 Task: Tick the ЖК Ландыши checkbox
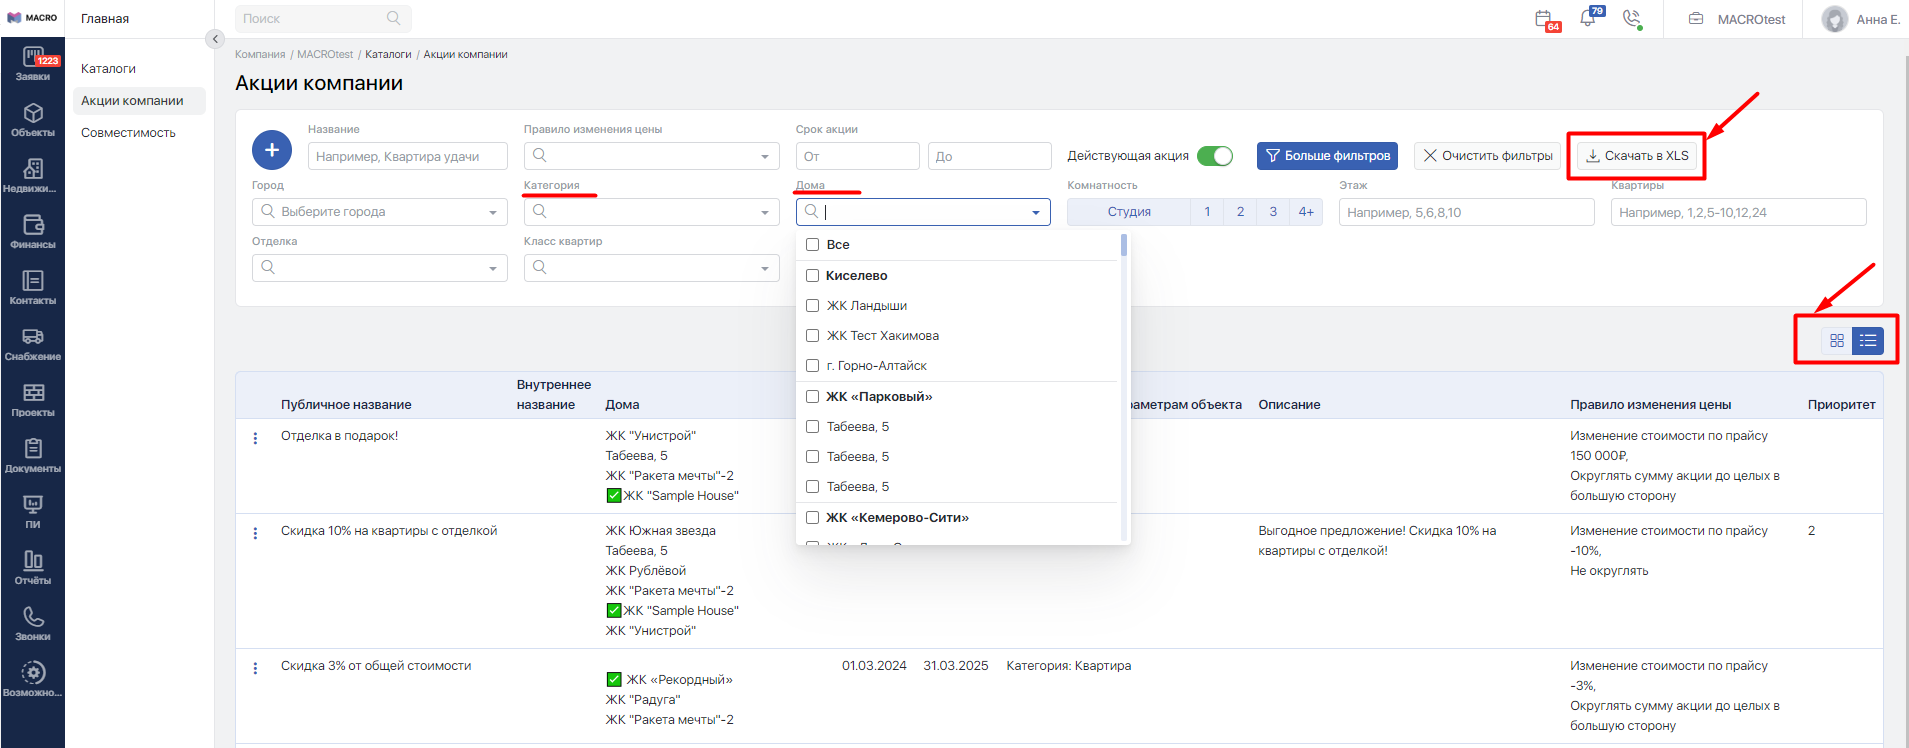point(813,306)
